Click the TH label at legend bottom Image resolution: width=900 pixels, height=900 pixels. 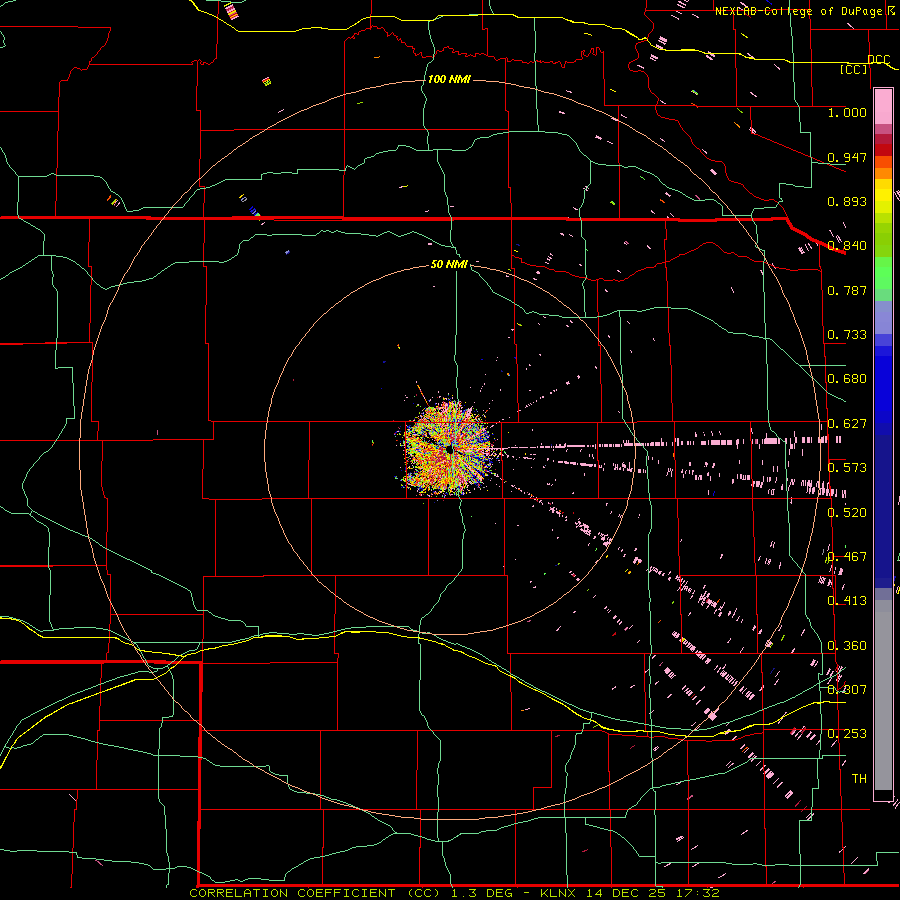(859, 779)
